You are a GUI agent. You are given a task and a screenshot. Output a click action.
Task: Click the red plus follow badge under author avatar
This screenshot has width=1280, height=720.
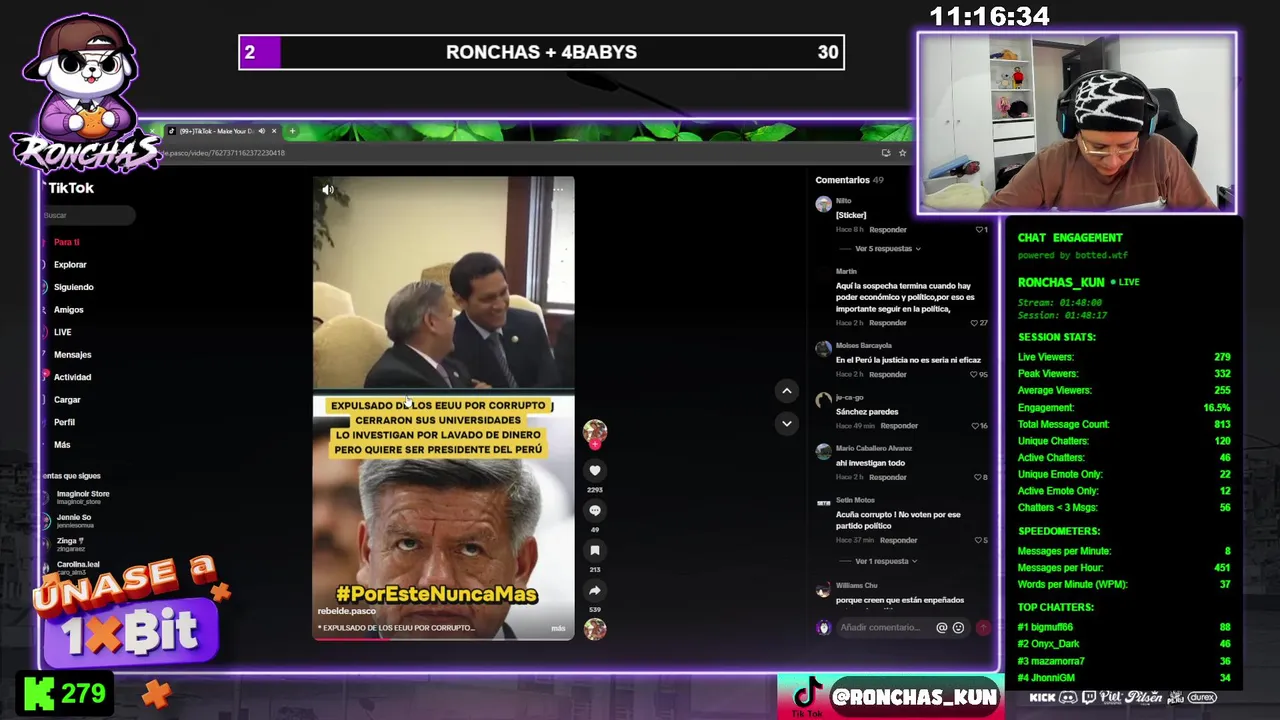[595, 444]
